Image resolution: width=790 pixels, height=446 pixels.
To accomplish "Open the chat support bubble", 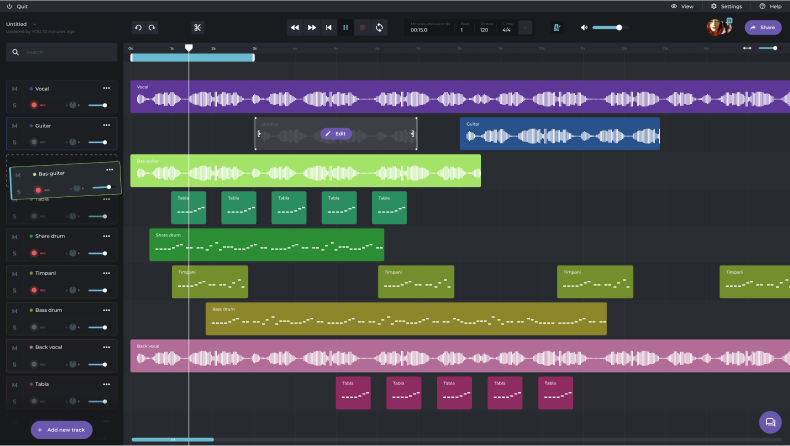I will [x=770, y=422].
